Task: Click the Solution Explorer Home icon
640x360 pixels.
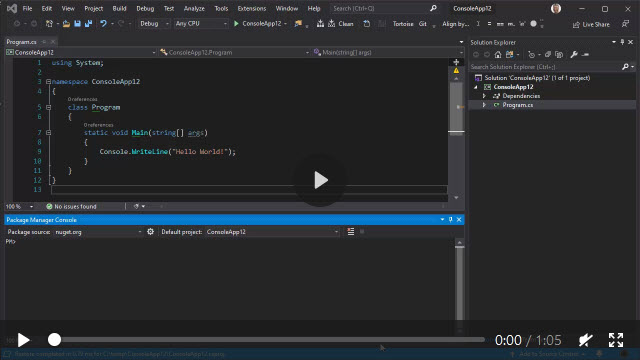Action: [498, 54]
